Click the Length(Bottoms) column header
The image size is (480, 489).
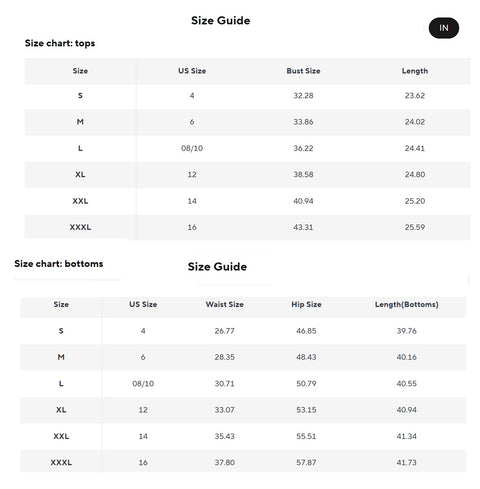coord(407,304)
